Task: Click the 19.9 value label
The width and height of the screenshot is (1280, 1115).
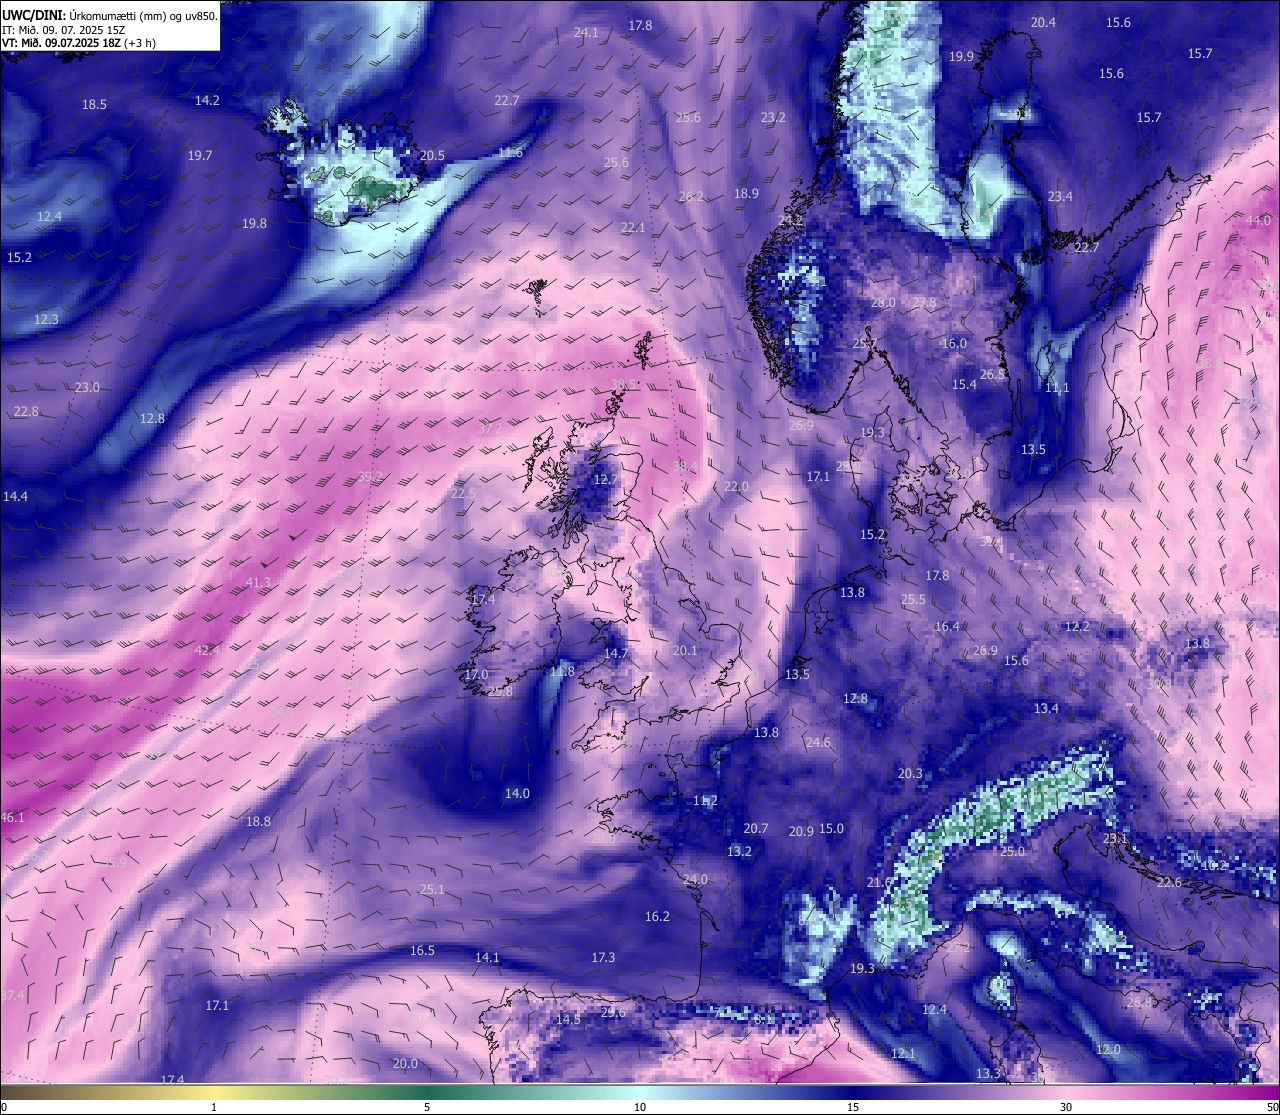Action: tap(961, 56)
